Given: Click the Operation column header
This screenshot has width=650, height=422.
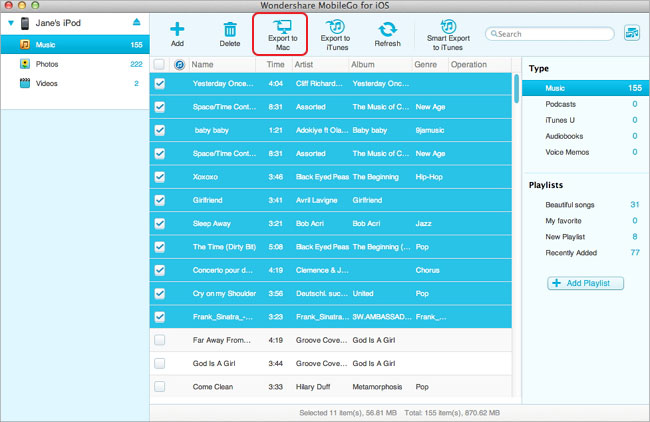Looking at the screenshot, I should pos(480,65).
